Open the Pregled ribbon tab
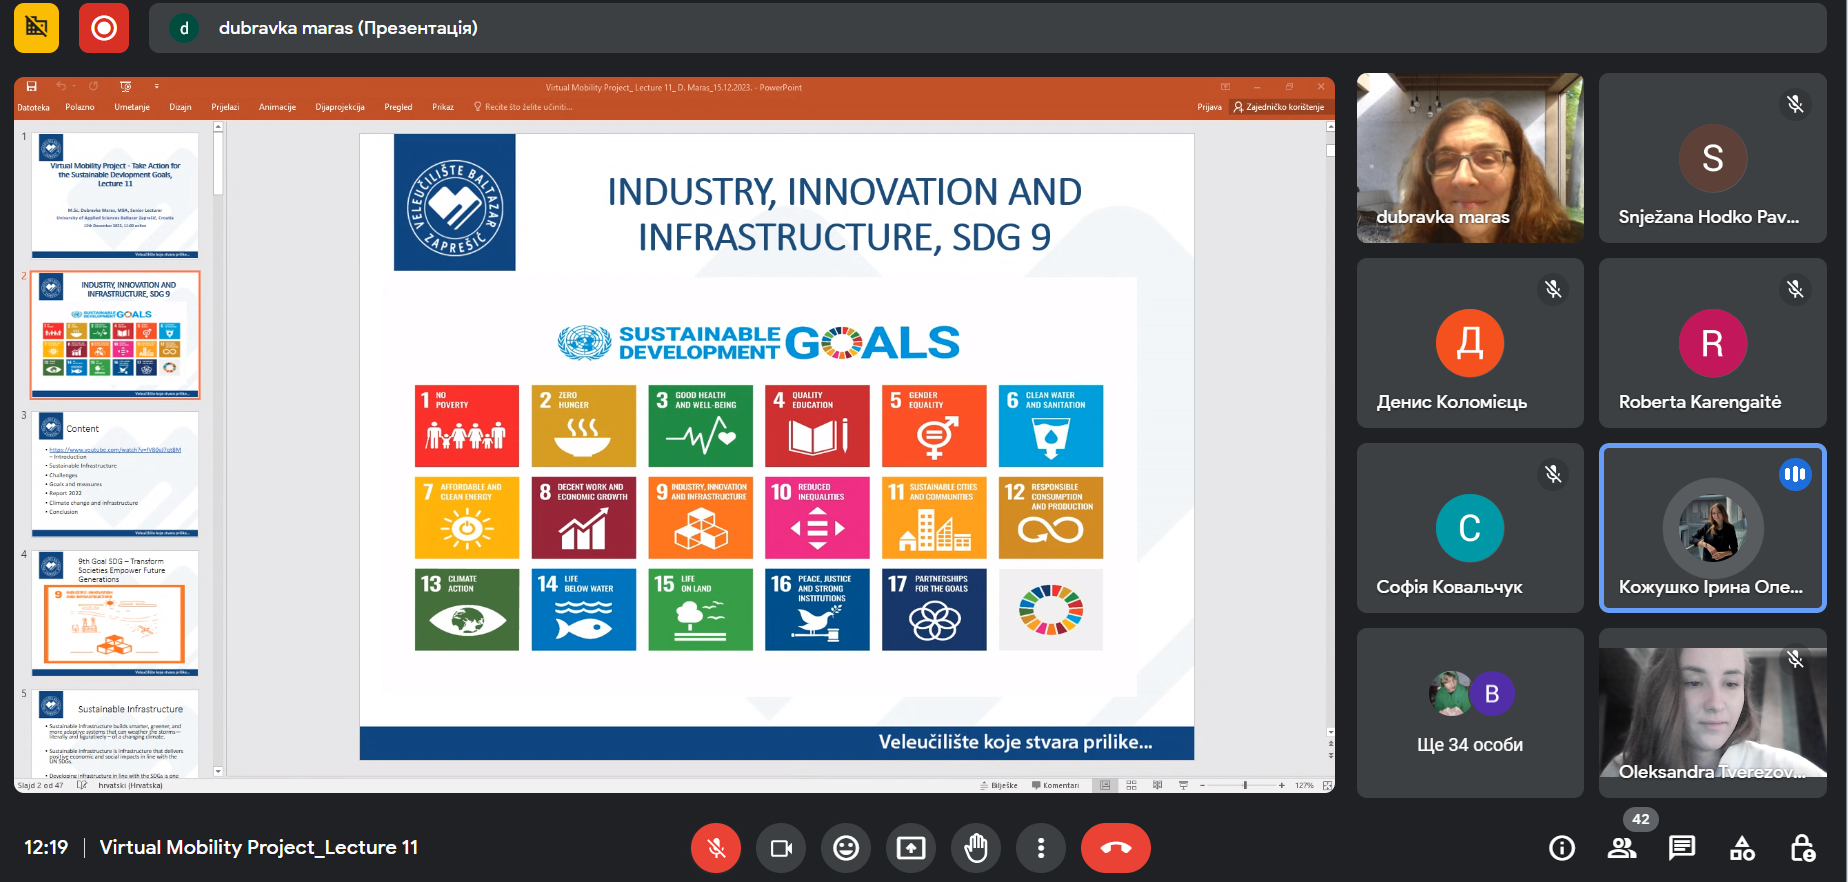 pos(398,107)
